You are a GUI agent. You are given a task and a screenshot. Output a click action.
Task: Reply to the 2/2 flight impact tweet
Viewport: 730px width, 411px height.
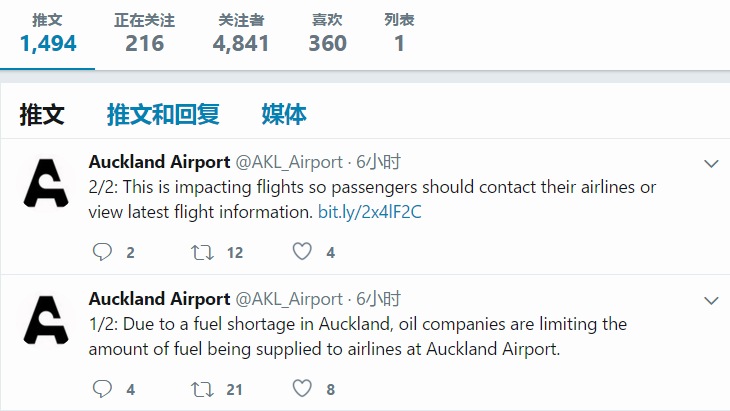pyautogui.click(x=102, y=252)
